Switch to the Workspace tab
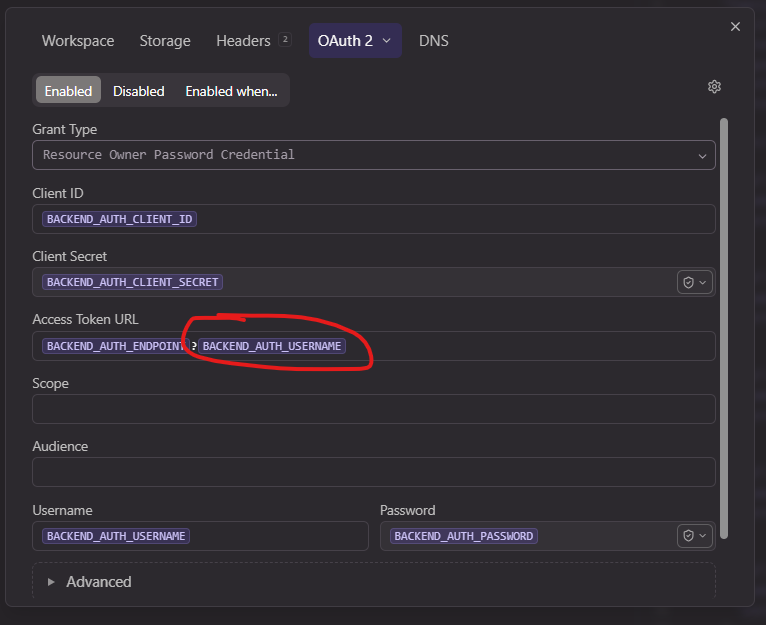 (x=78, y=41)
